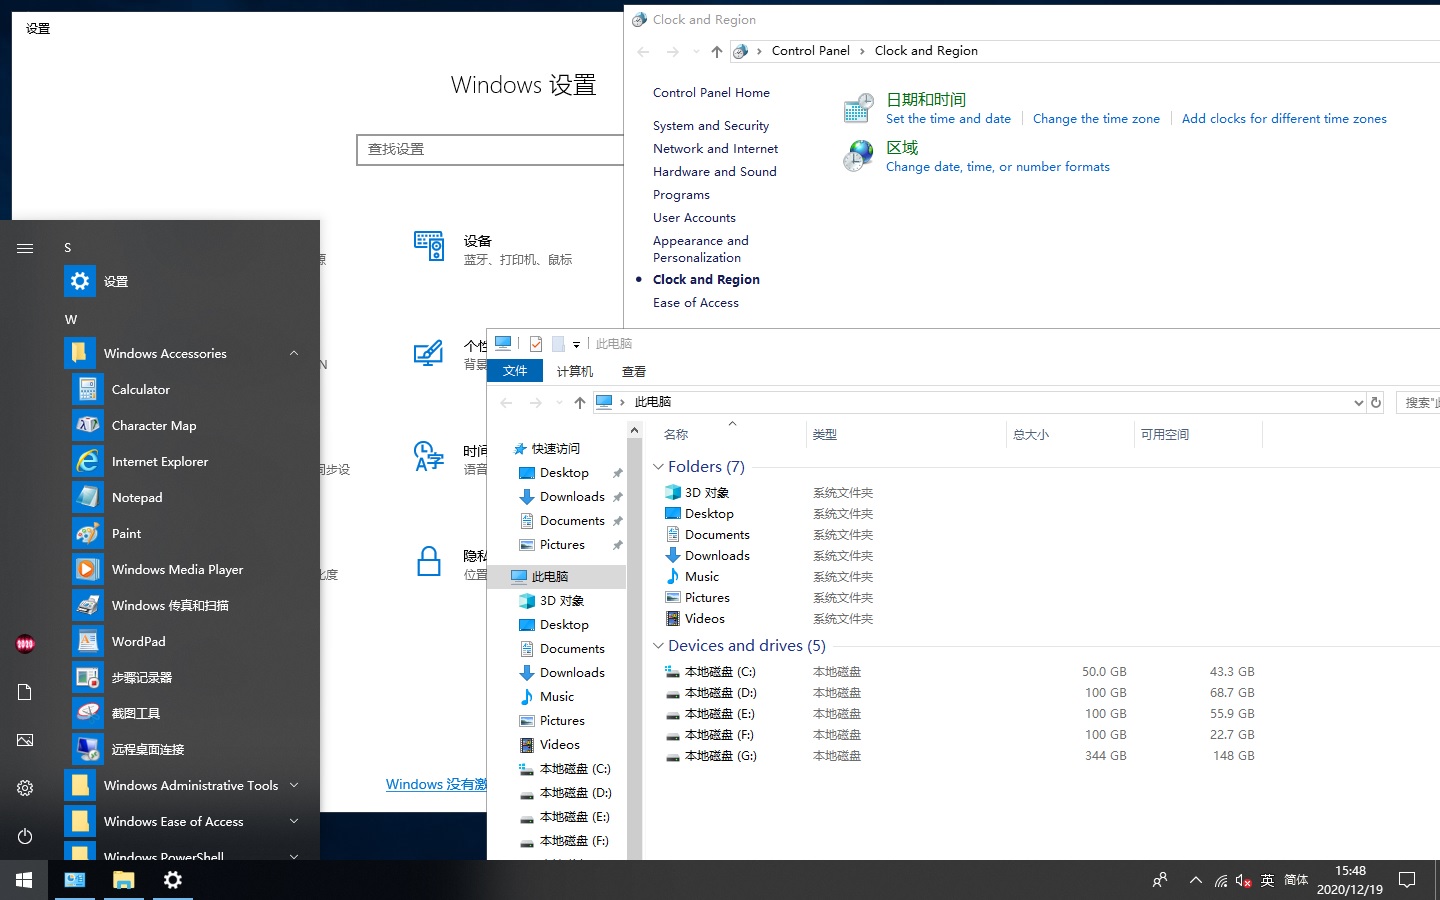Click 3D 对象 in navigation tree

pos(561,600)
